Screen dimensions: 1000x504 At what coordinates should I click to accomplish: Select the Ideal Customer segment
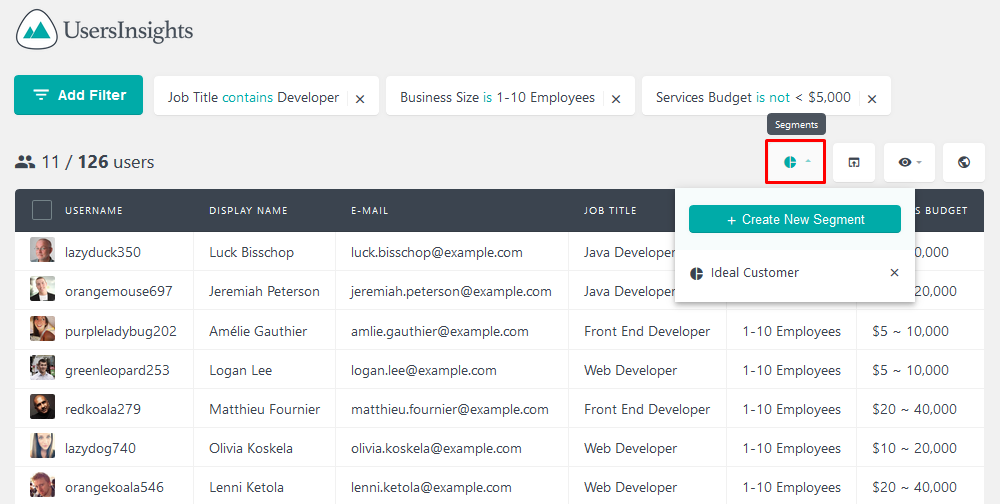pos(754,273)
